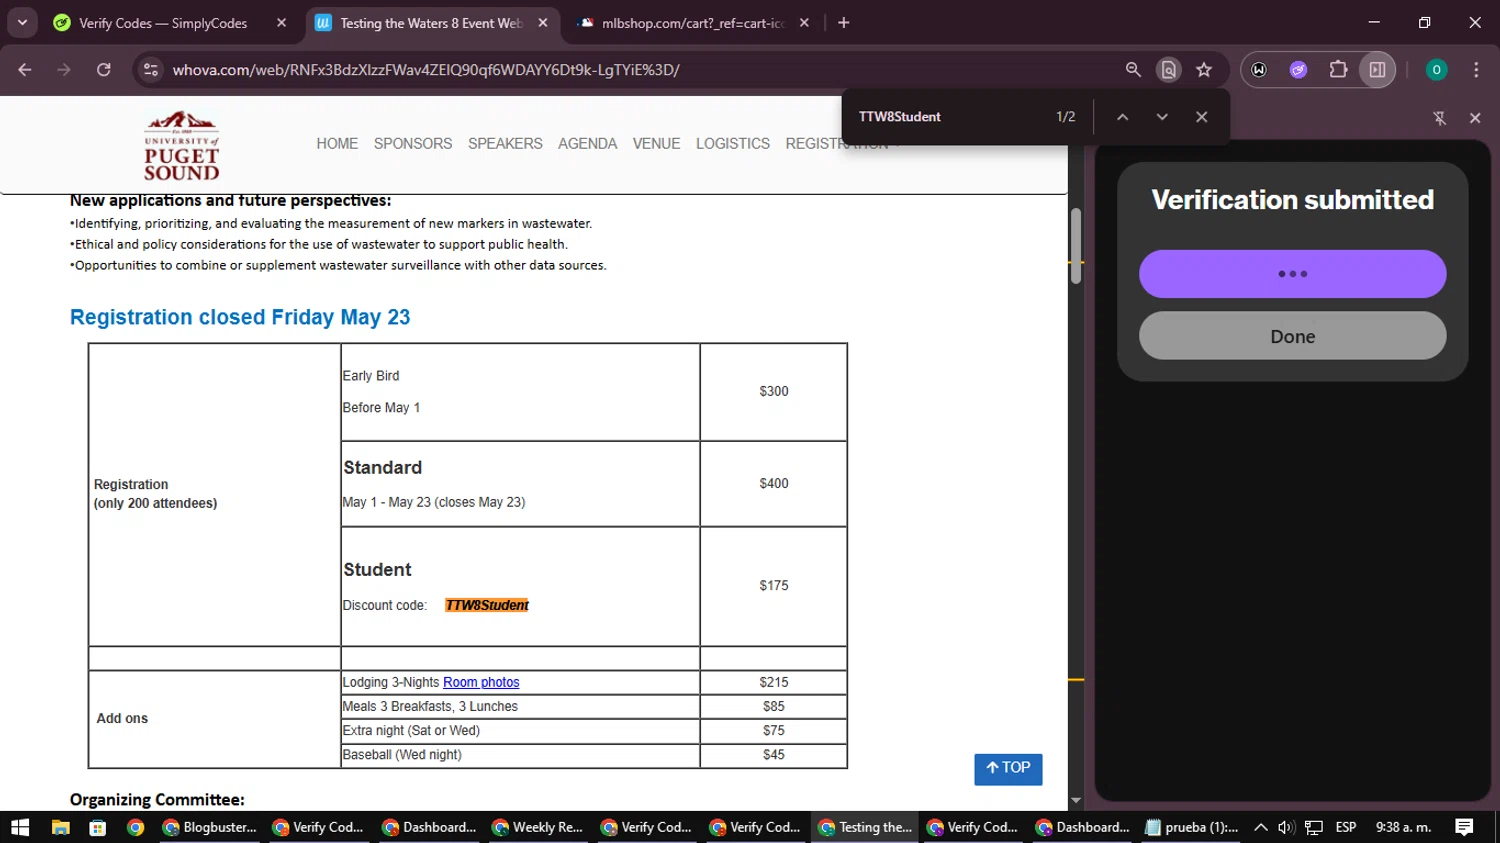Click the zoom magnifier icon in address bar
The image size is (1500, 843).
point(1133,70)
